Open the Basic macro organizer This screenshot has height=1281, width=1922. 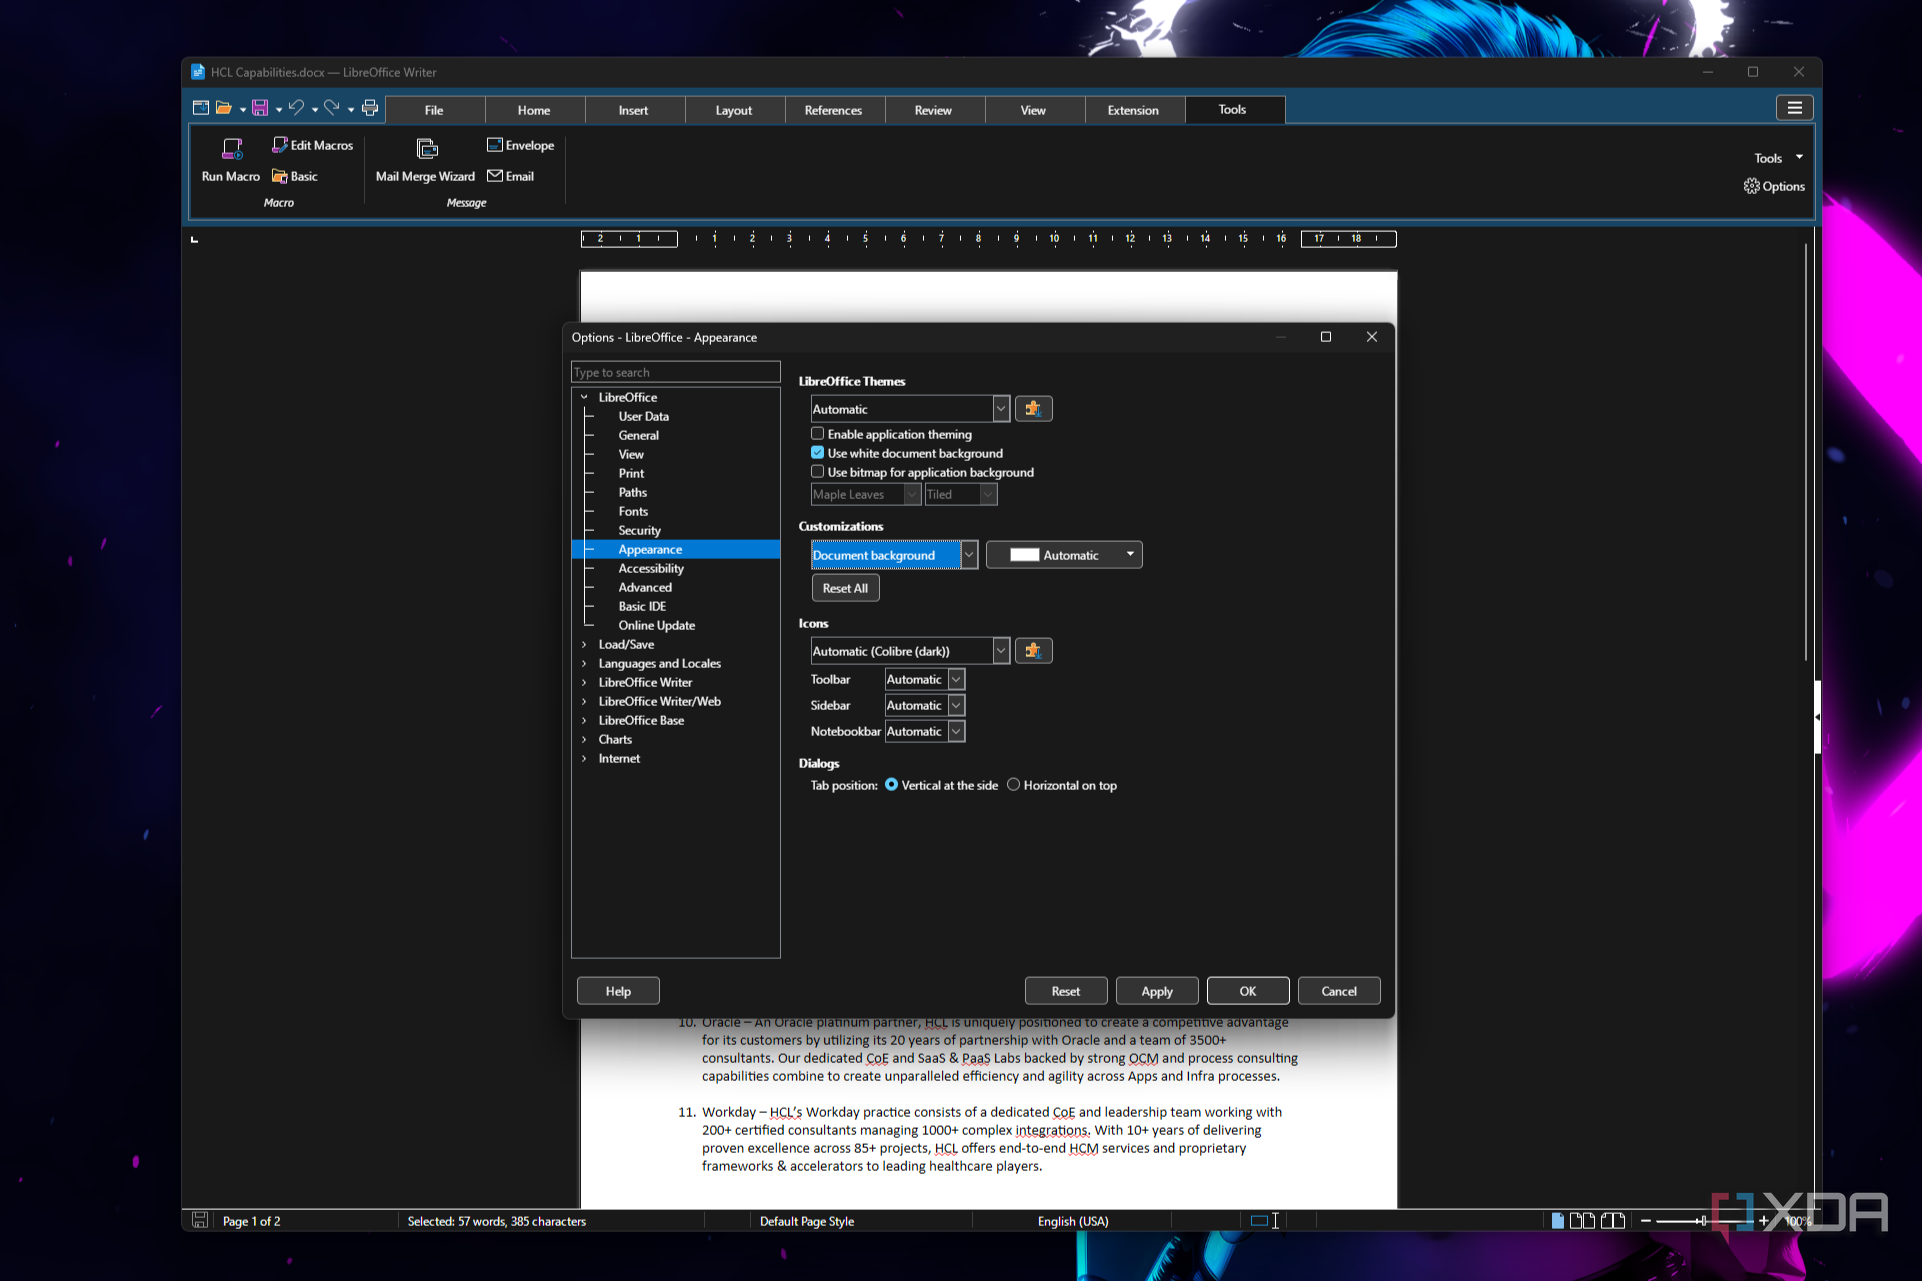tap(294, 176)
